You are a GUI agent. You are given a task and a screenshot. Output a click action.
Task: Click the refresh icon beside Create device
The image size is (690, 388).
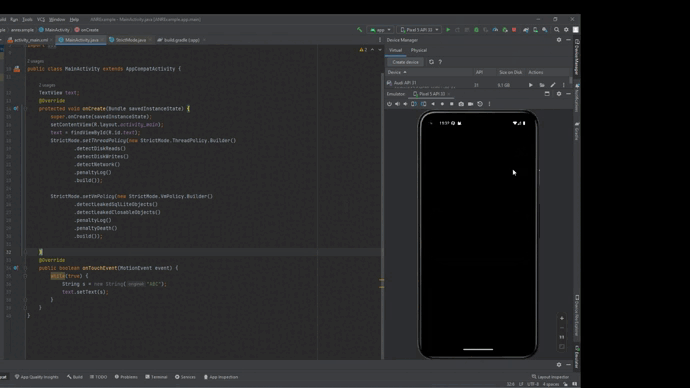pyautogui.click(x=431, y=62)
